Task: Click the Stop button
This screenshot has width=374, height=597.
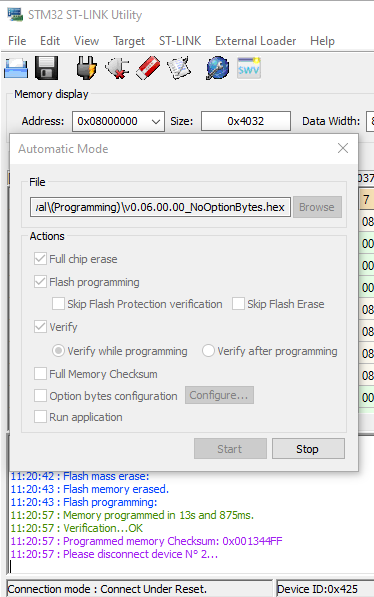Action: pos(308,449)
